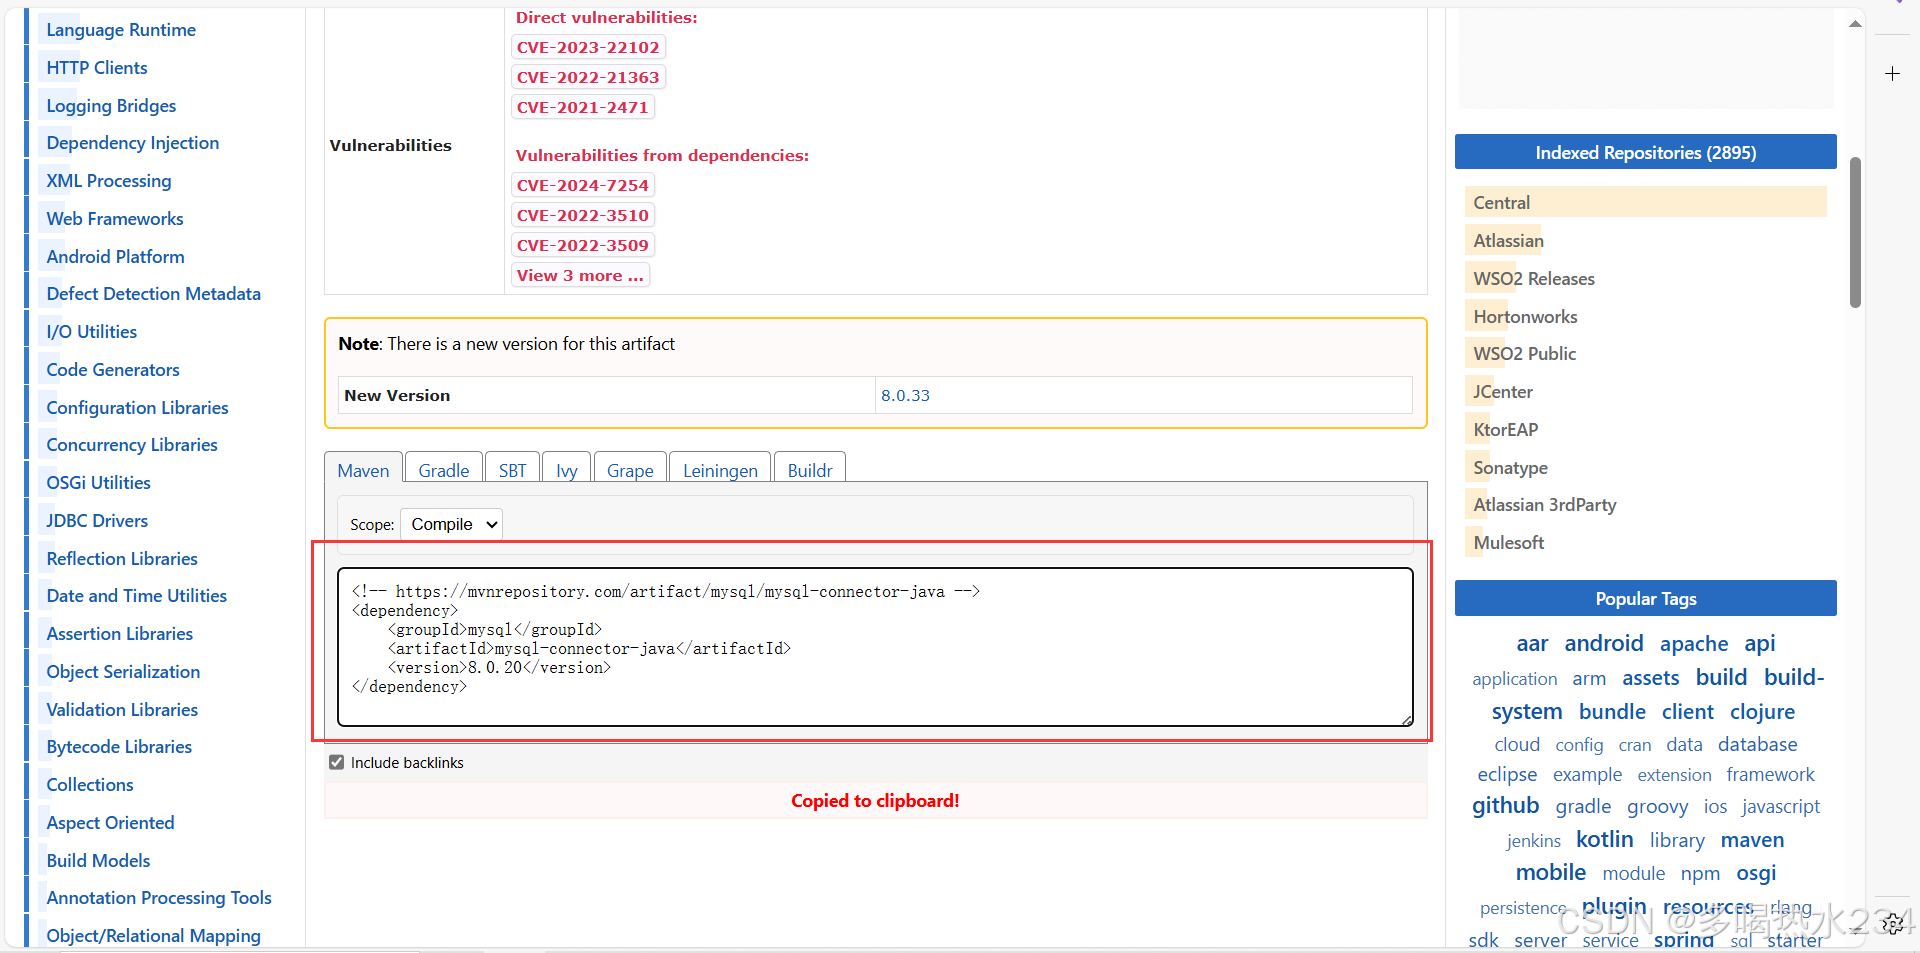This screenshot has height=953, width=1920.
Task: Open the Code Generators category
Action: click(113, 370)
